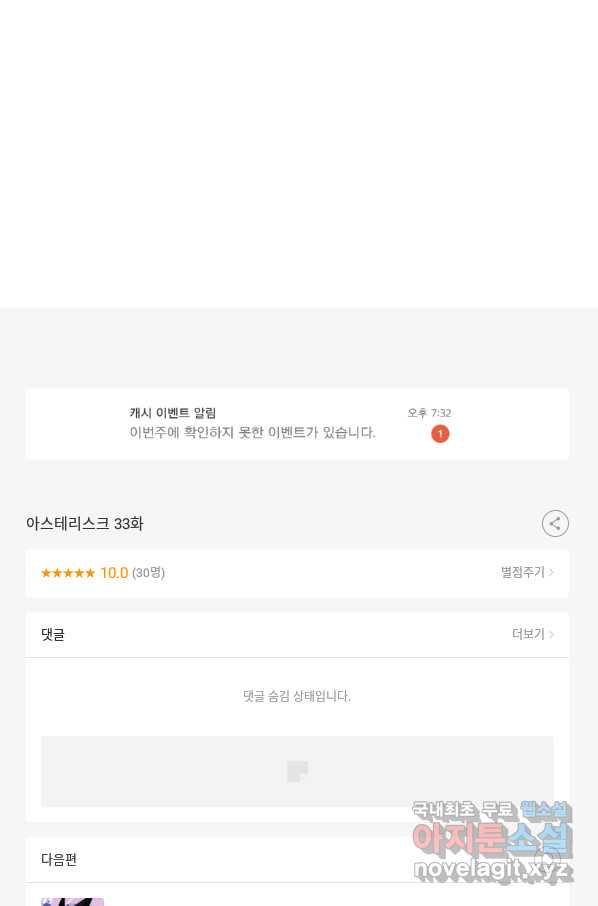
Task: Expand the chevron next to 더보기
Action: point(551,634)
